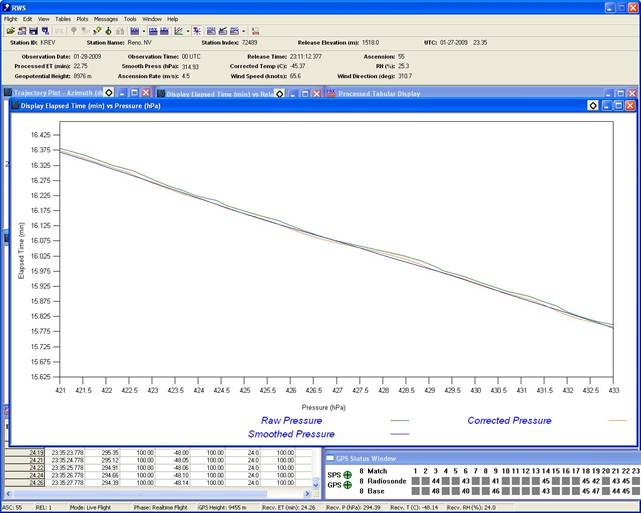This screenshot has width=641, height=513.
Task: Click the Smoothed Pressure legend line sample
Action: tap(400, 434)
